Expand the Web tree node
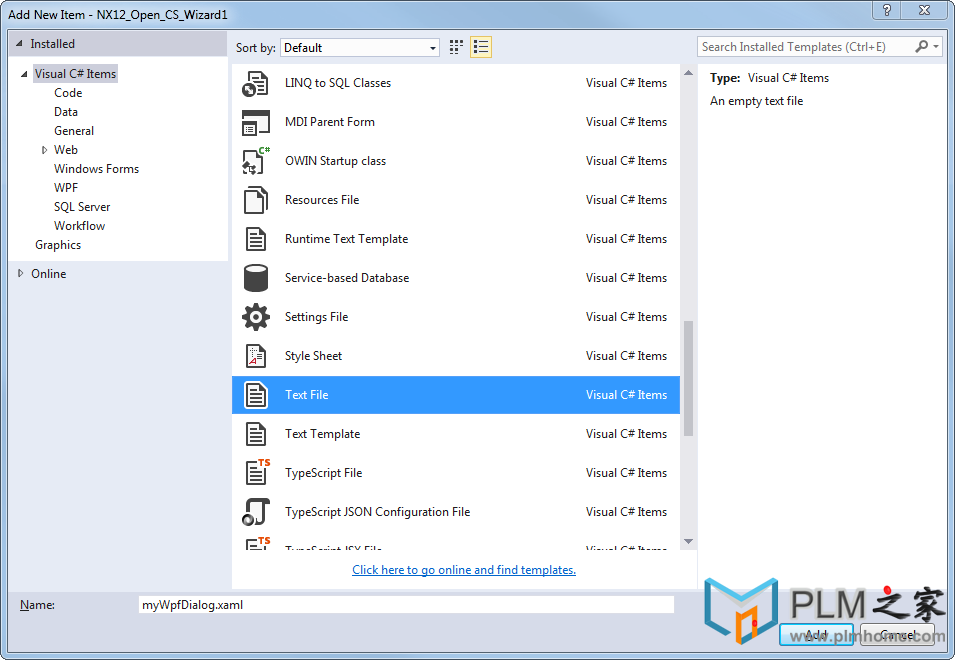955x660 pixels. [x=44, y=150]
